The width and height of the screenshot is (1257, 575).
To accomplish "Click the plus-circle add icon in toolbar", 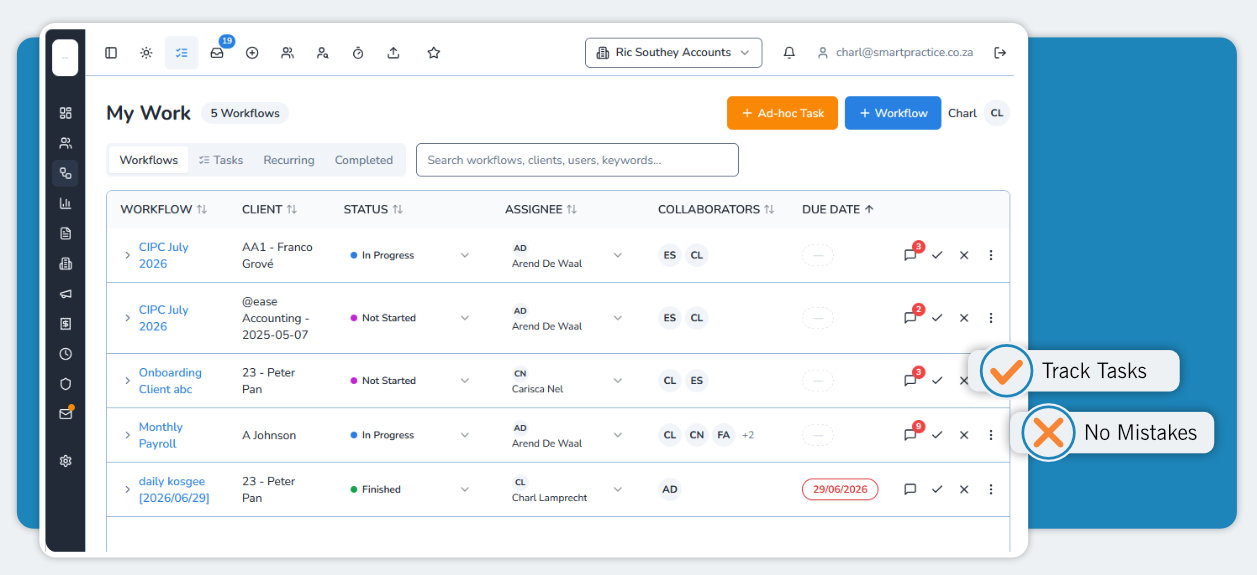I will 252,53.
